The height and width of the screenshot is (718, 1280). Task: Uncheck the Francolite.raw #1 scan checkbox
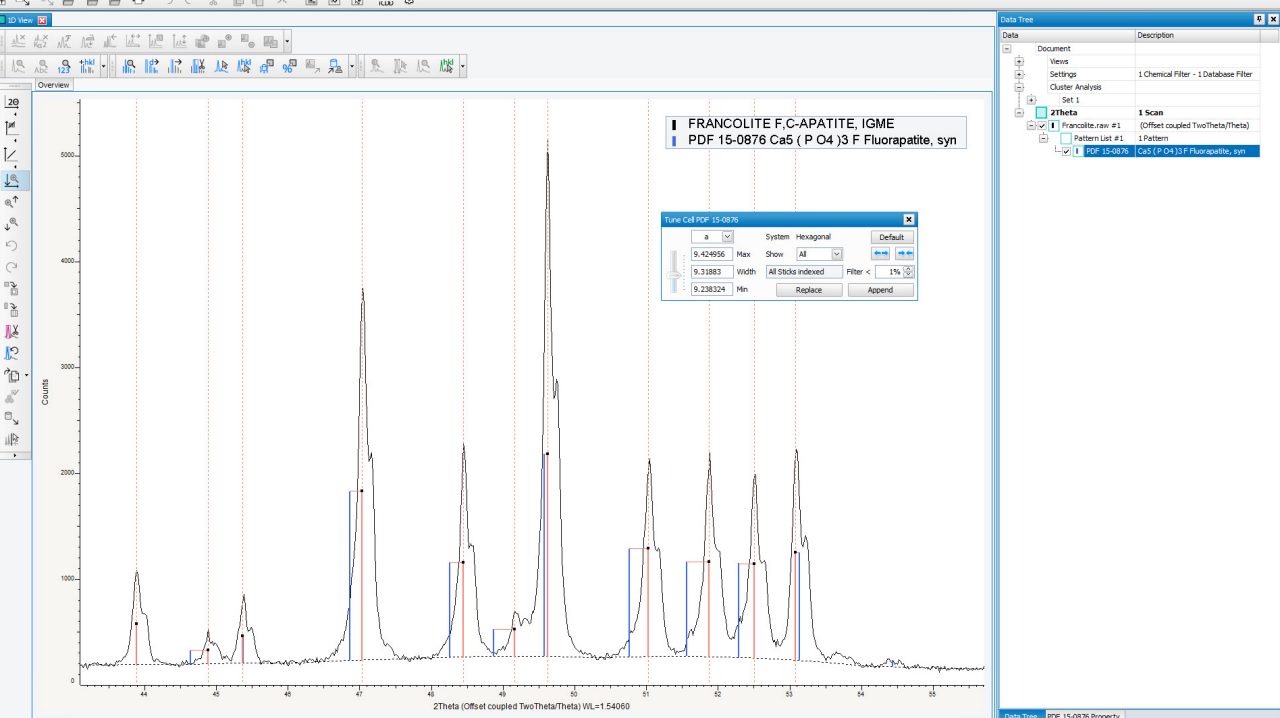tap(1042, 125)
